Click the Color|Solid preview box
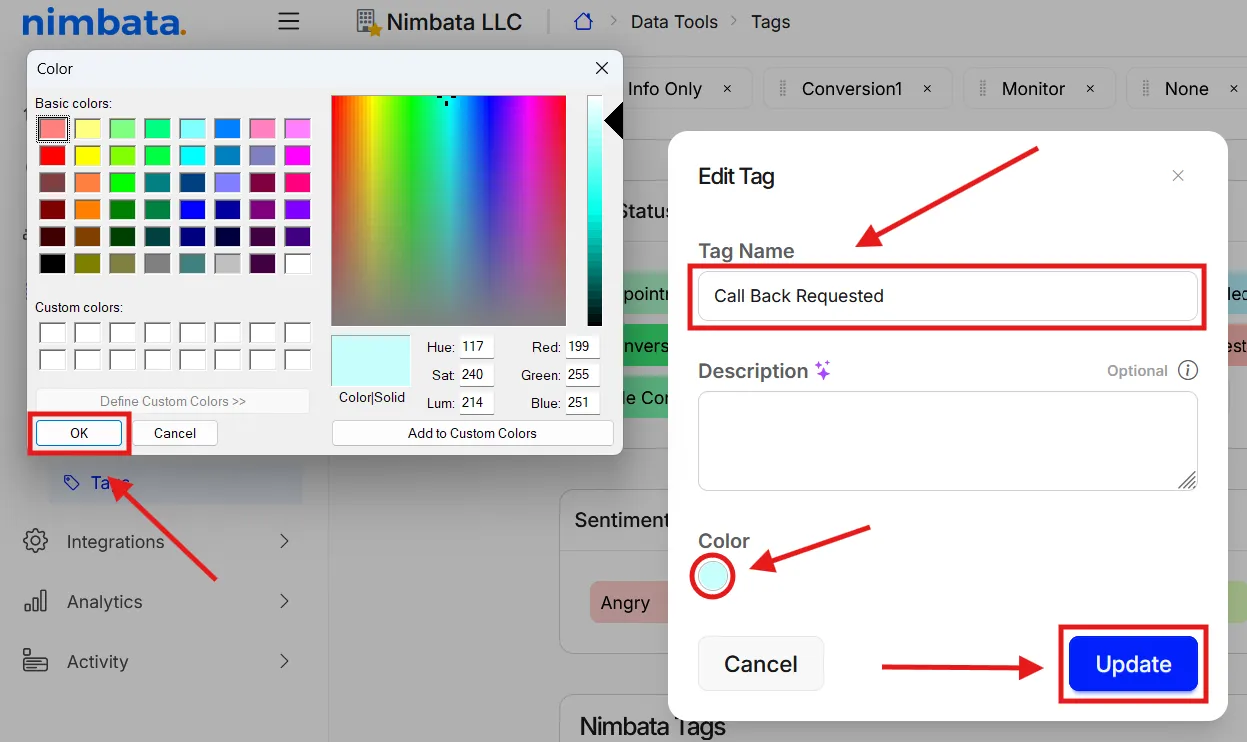 tap(371, 361)
